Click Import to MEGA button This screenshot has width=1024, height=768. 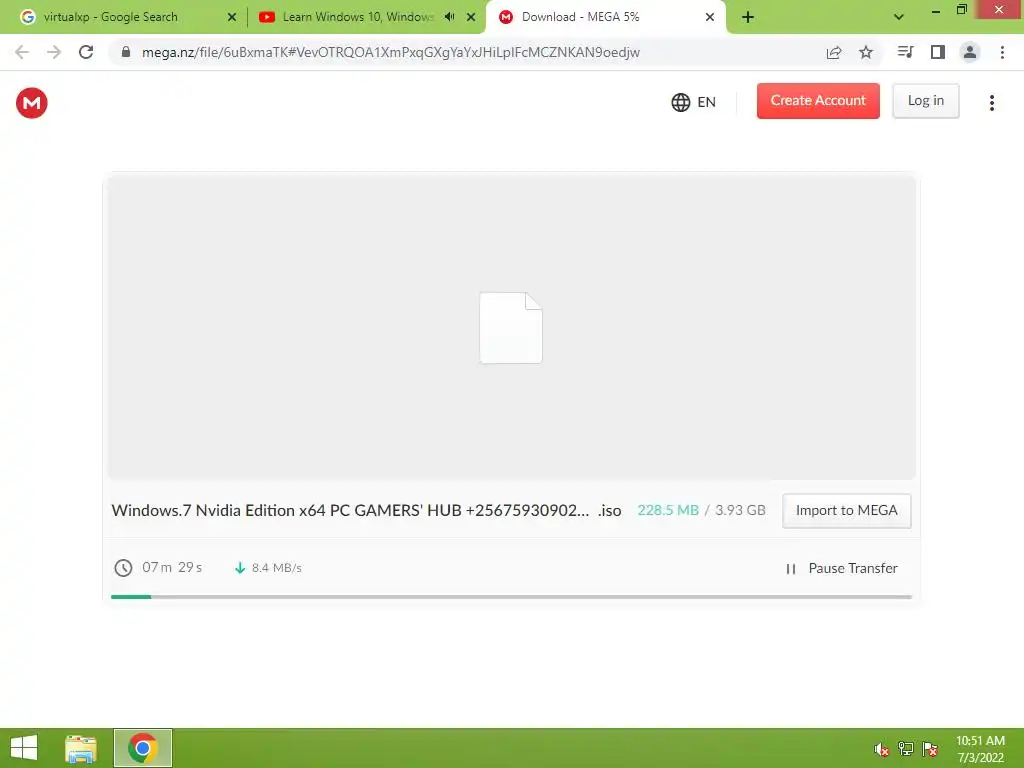click(846, 510)
